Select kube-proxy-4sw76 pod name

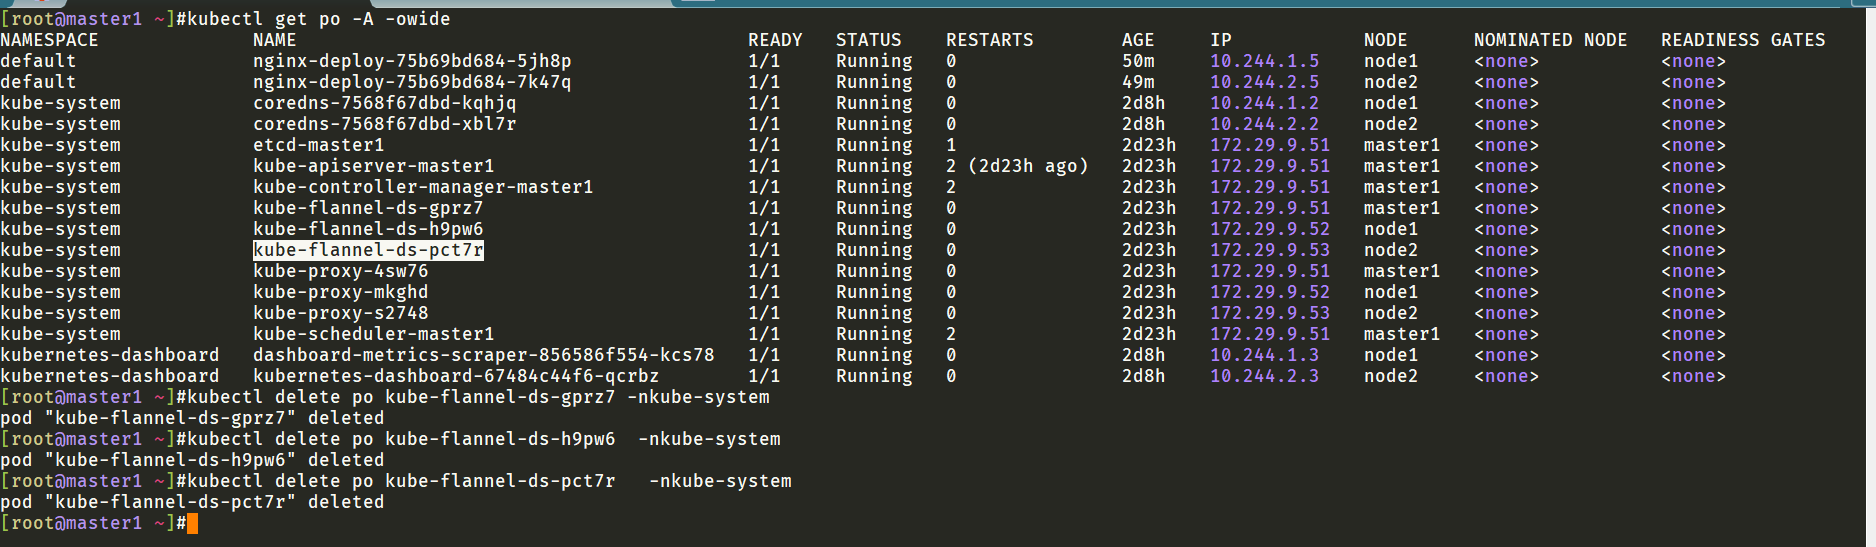(x=341, y=271)
